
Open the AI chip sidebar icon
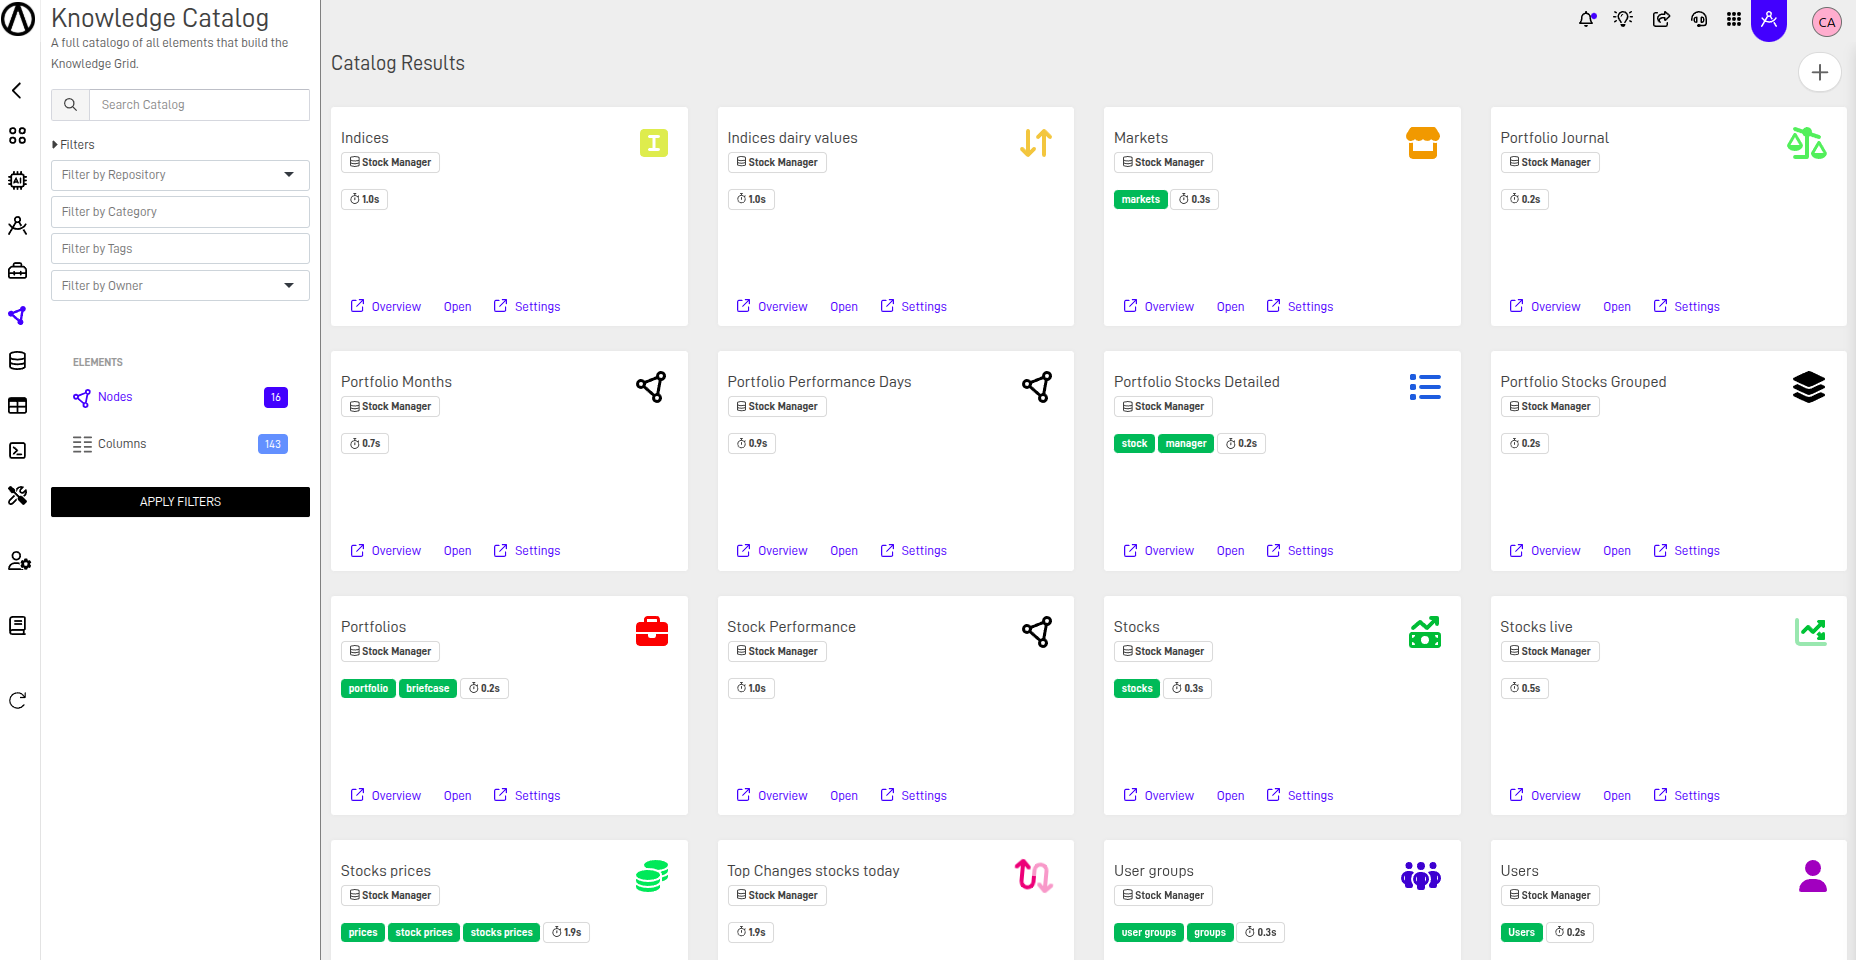[x=17, y=180]
